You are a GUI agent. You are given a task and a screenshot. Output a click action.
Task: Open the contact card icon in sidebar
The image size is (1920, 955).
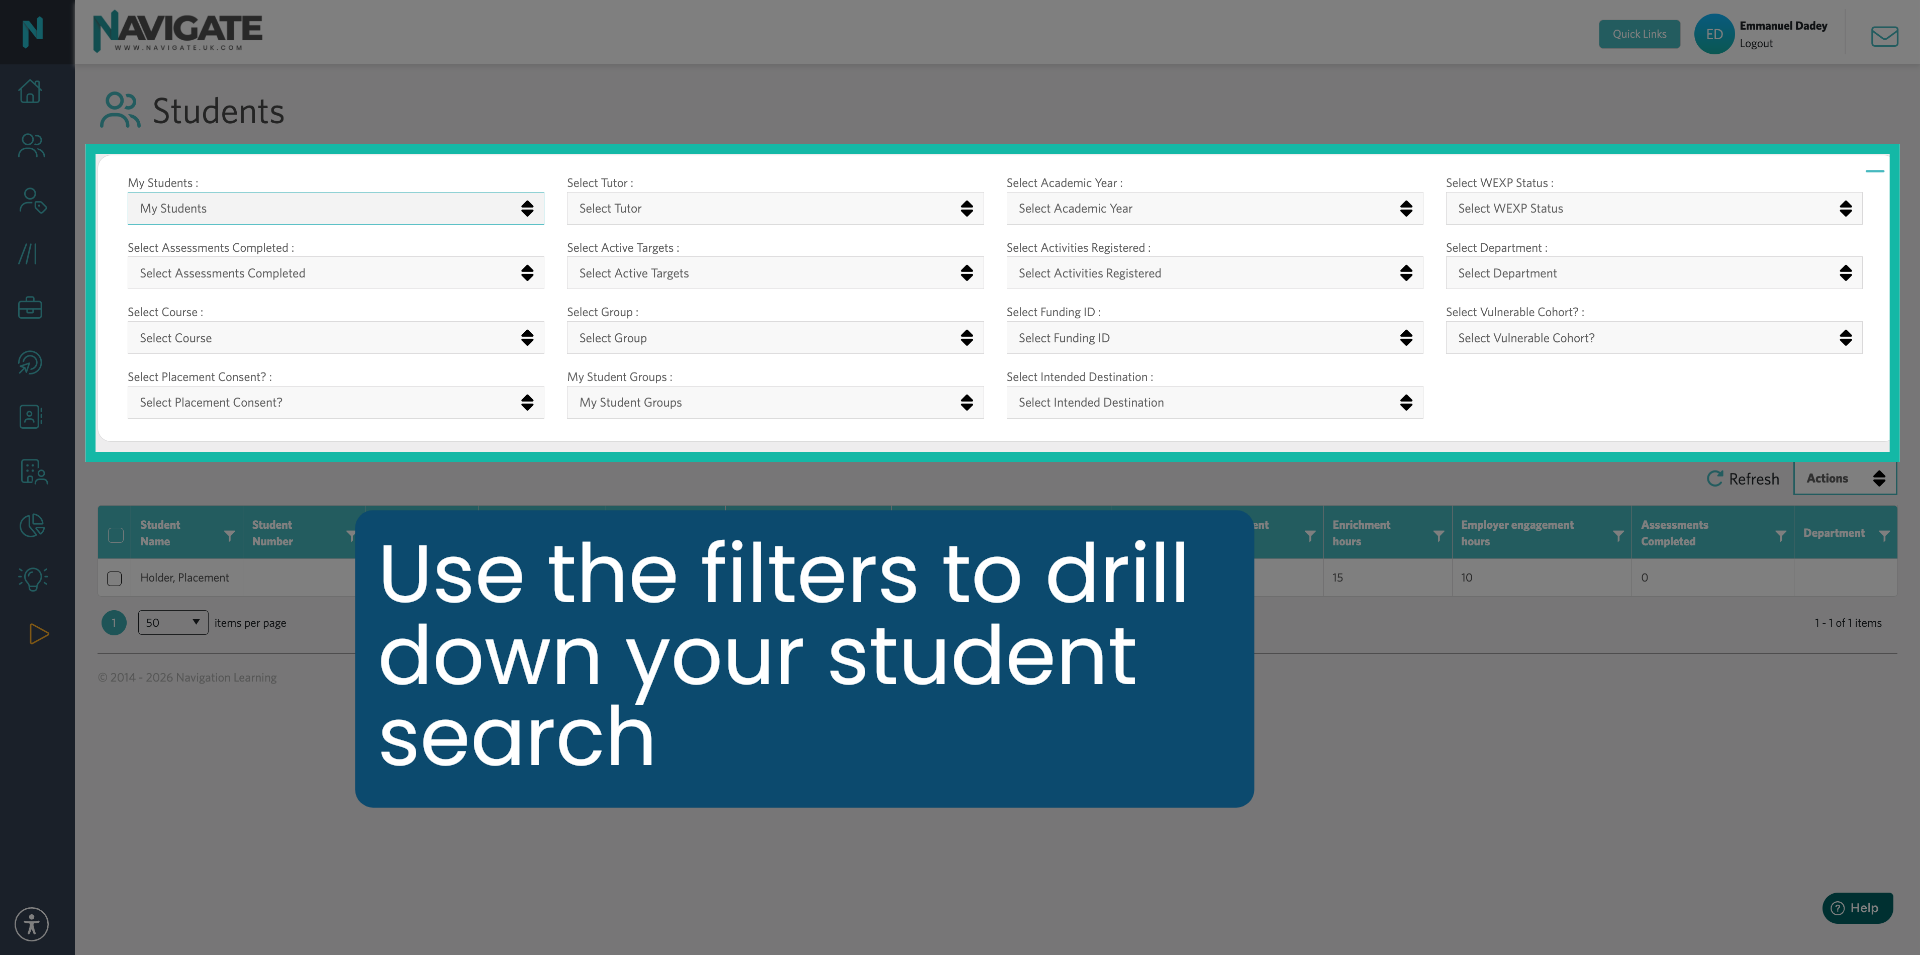(x=32, y=416)
